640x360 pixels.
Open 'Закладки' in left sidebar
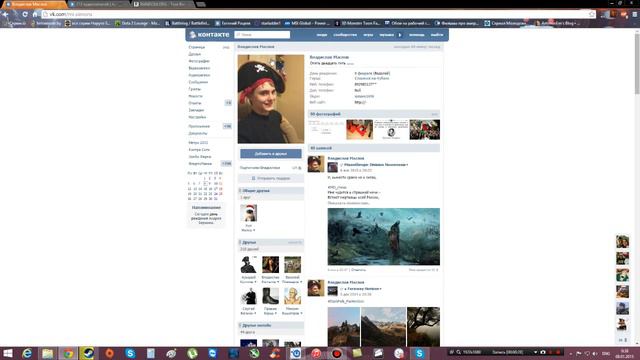[x=196, y=110]
